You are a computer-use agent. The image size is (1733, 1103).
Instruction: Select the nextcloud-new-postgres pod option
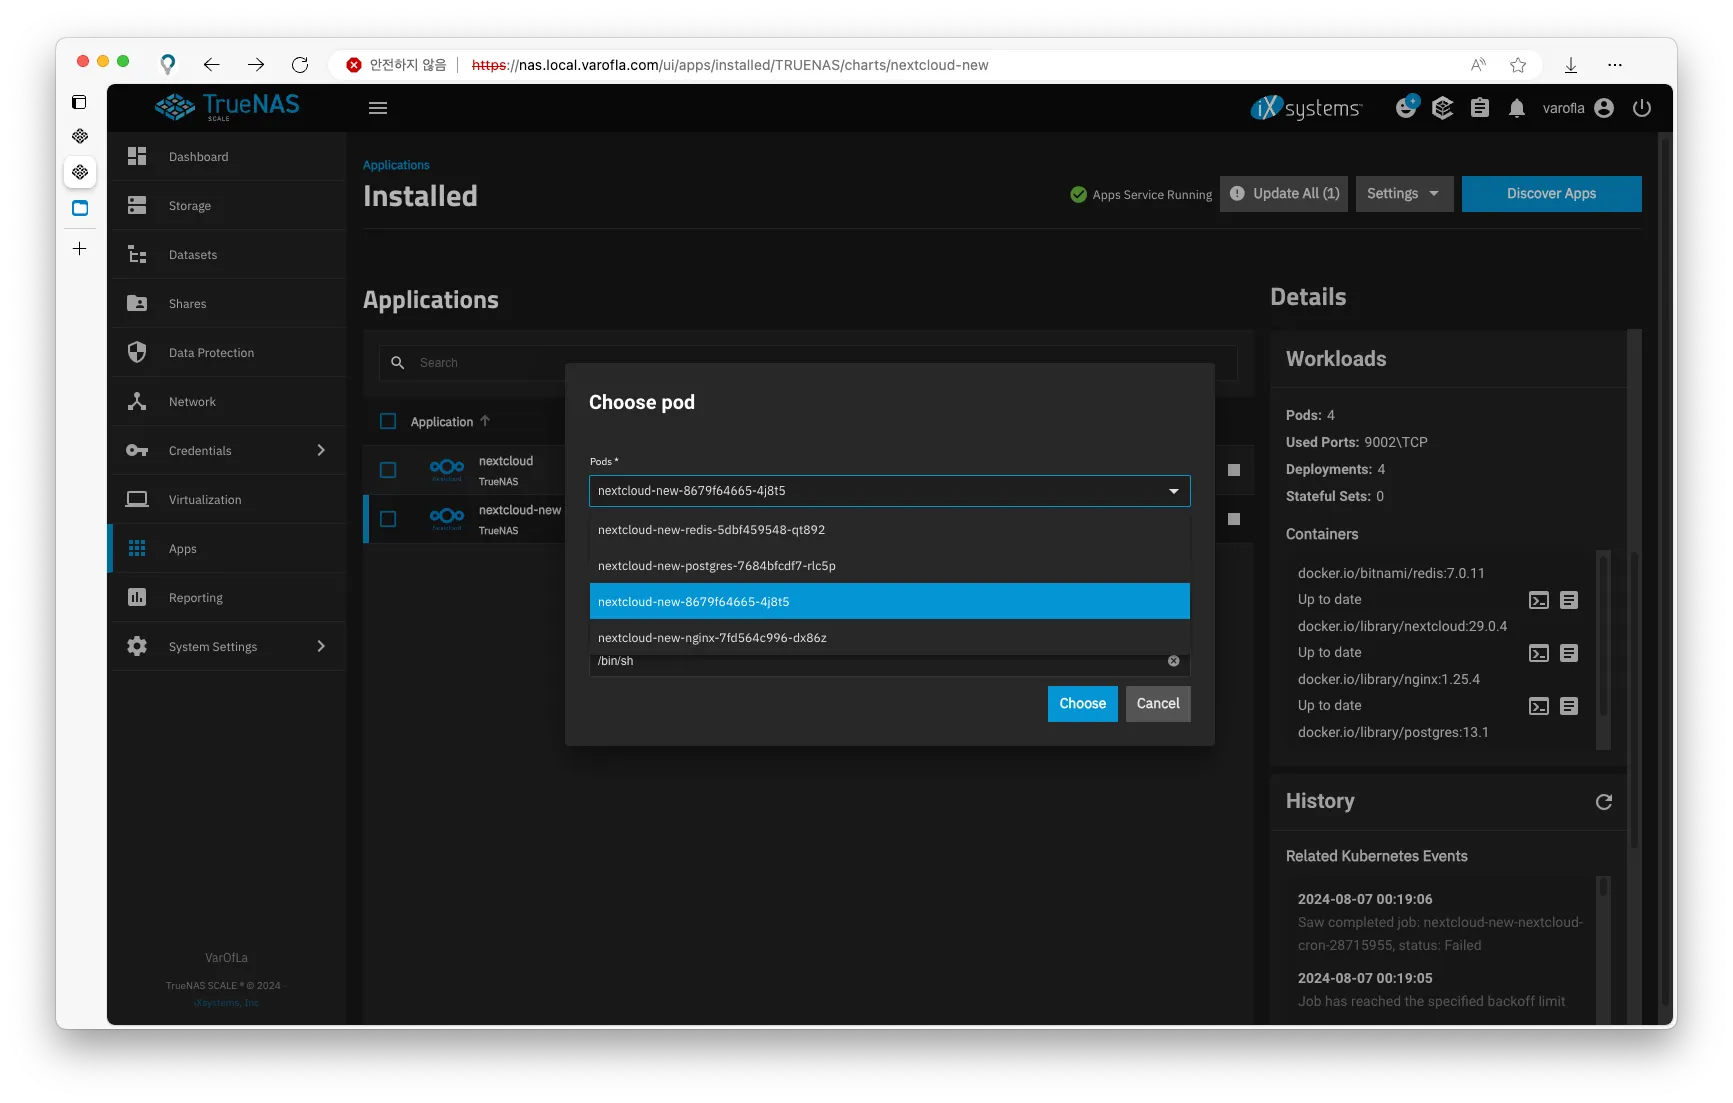click(x=890, y=566)
